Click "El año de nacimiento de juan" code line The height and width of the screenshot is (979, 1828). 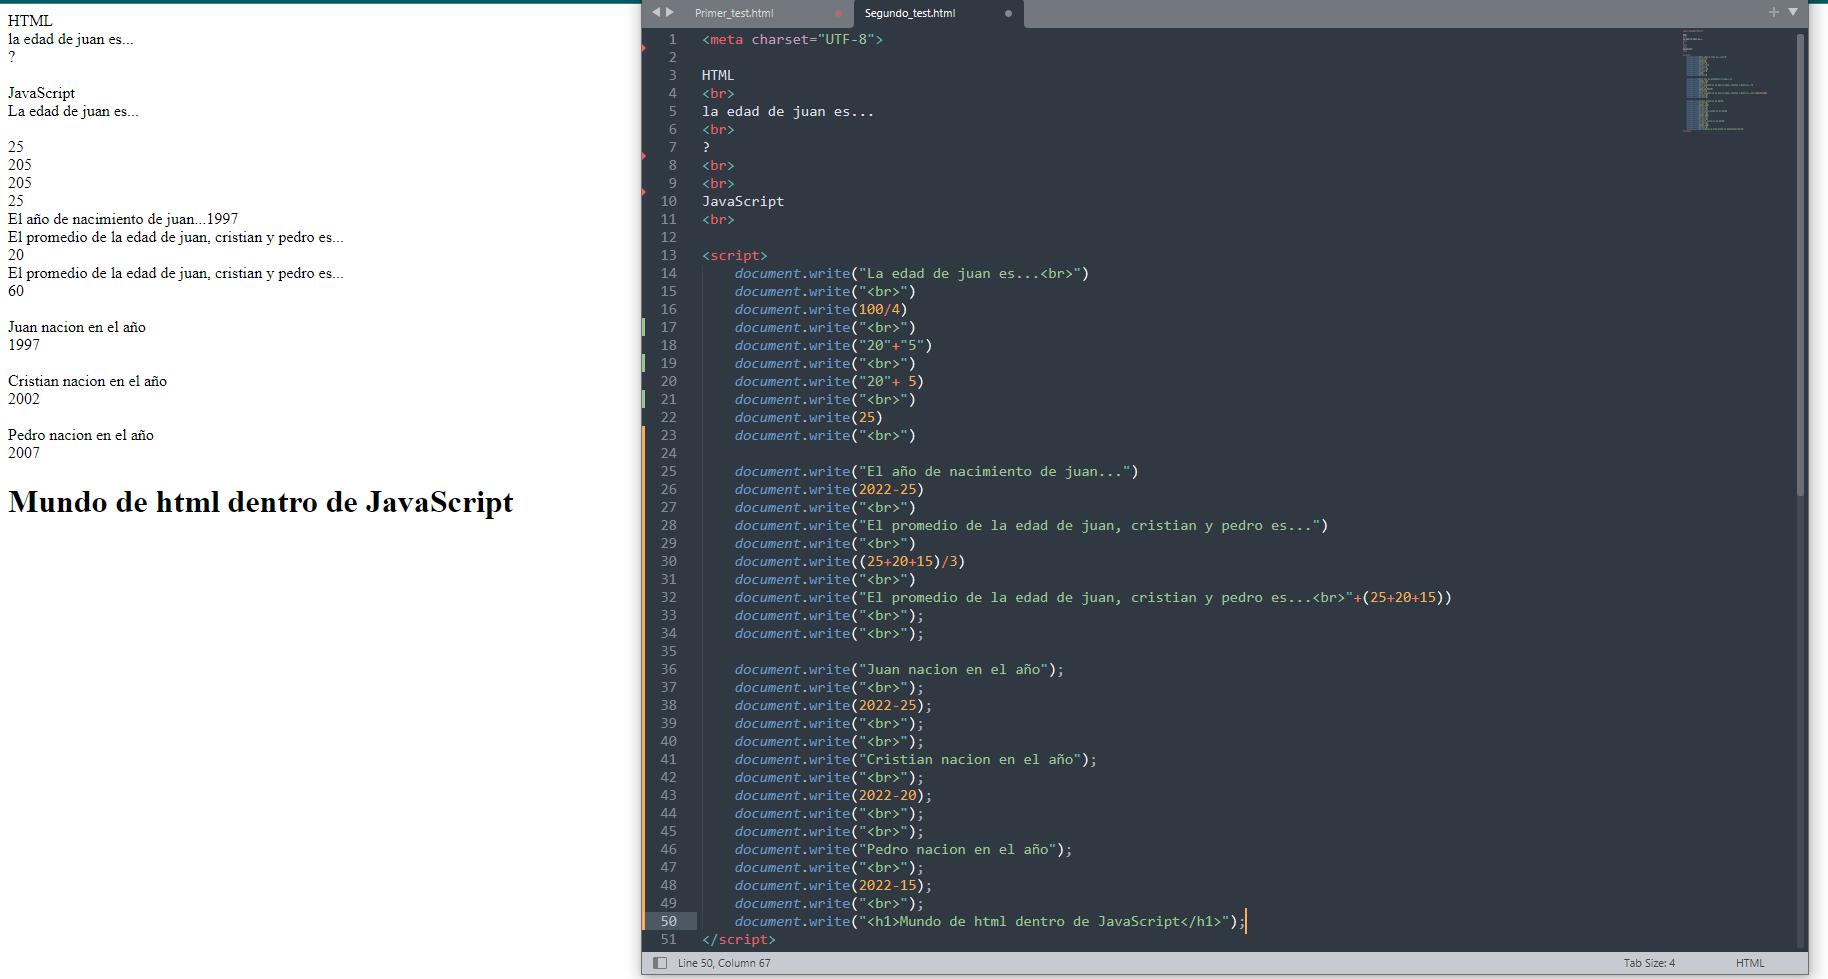936,471
